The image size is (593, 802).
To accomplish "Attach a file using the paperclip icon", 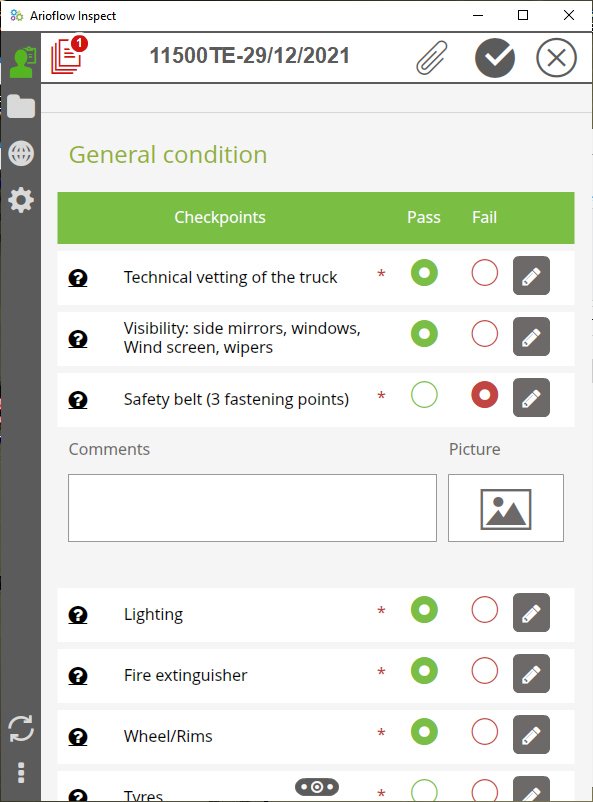I will click(430, 57).
